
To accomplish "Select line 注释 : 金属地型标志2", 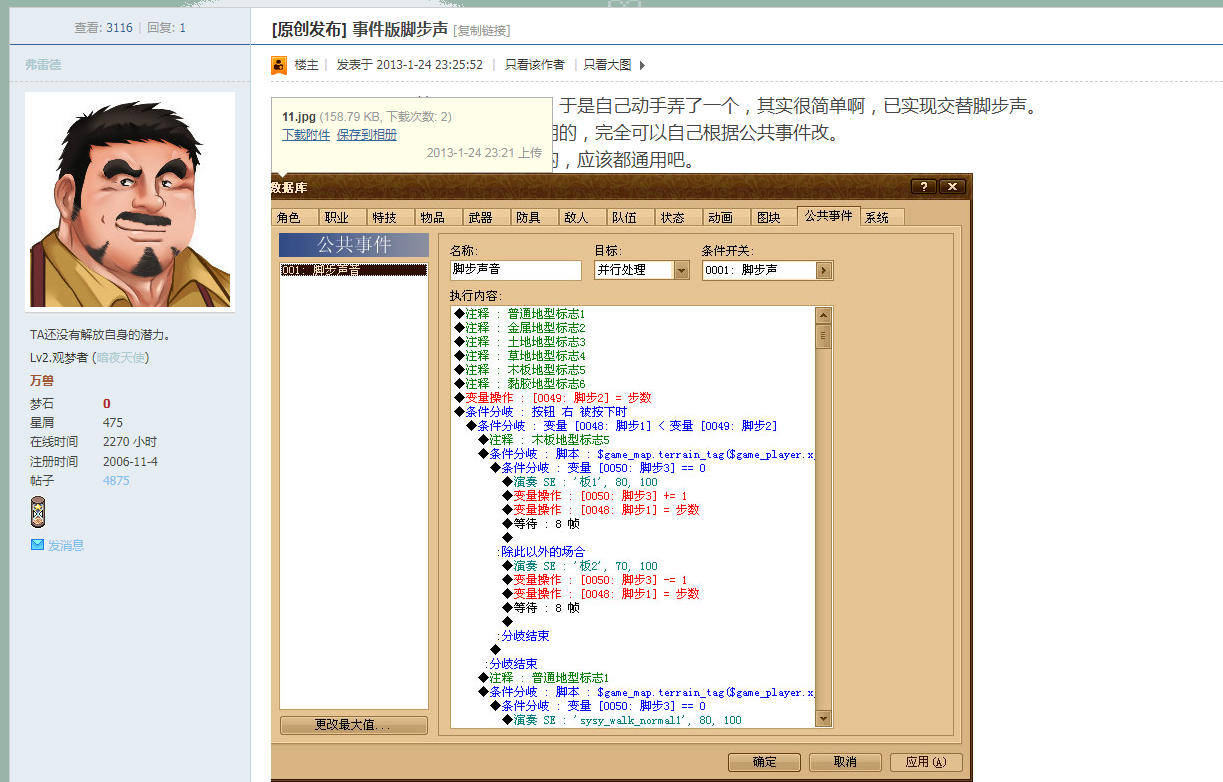I will [x=519, y=328].
